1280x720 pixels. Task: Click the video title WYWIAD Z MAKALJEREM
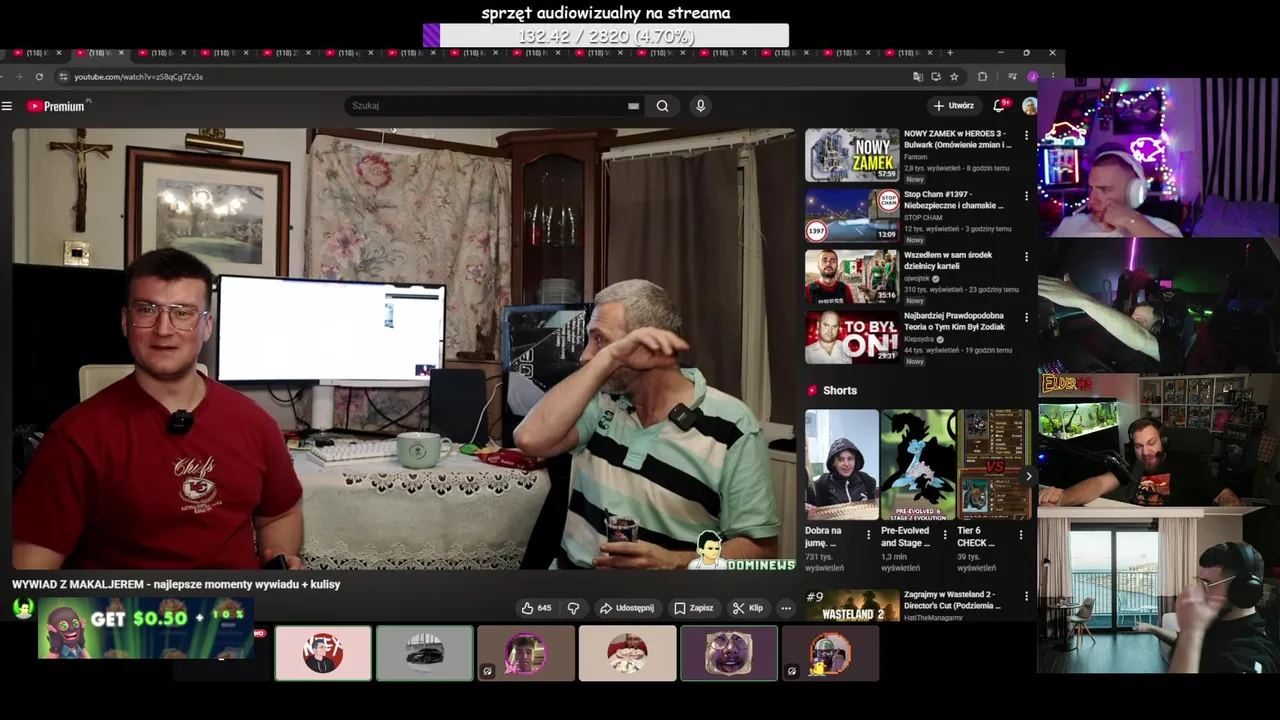176,584
